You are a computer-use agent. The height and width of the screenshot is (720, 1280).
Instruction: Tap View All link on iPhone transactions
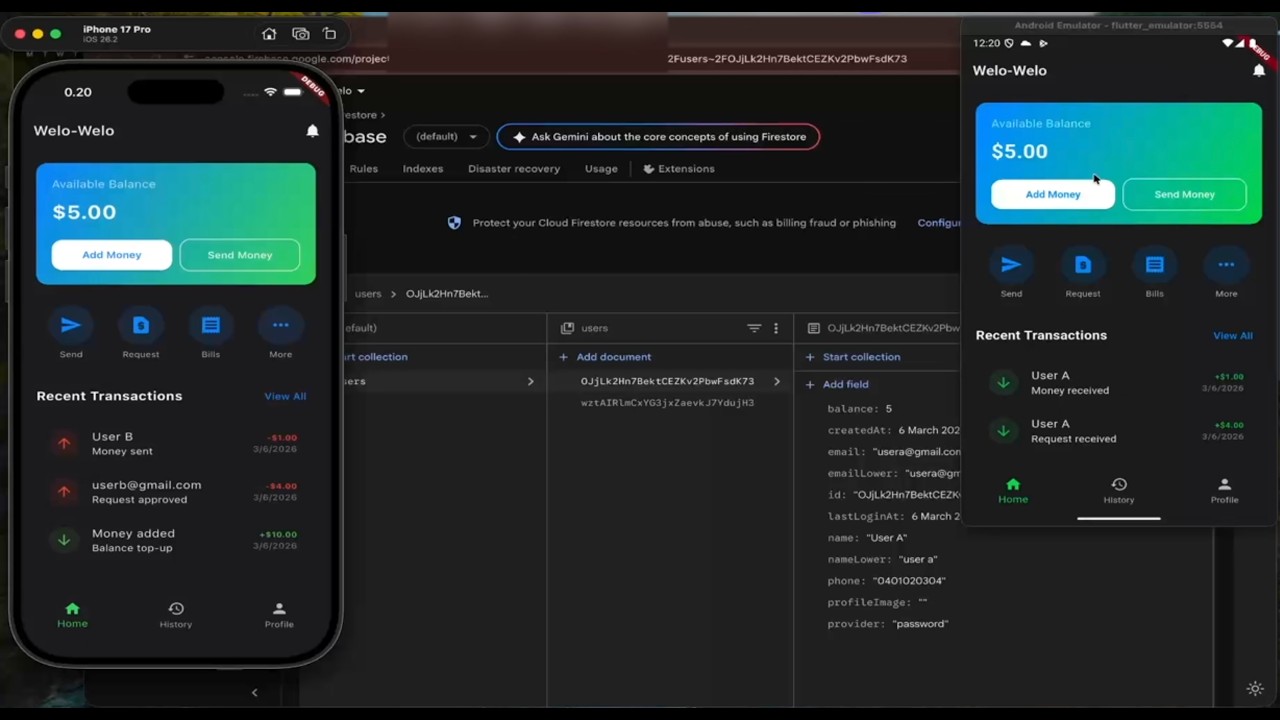[285, 396]
